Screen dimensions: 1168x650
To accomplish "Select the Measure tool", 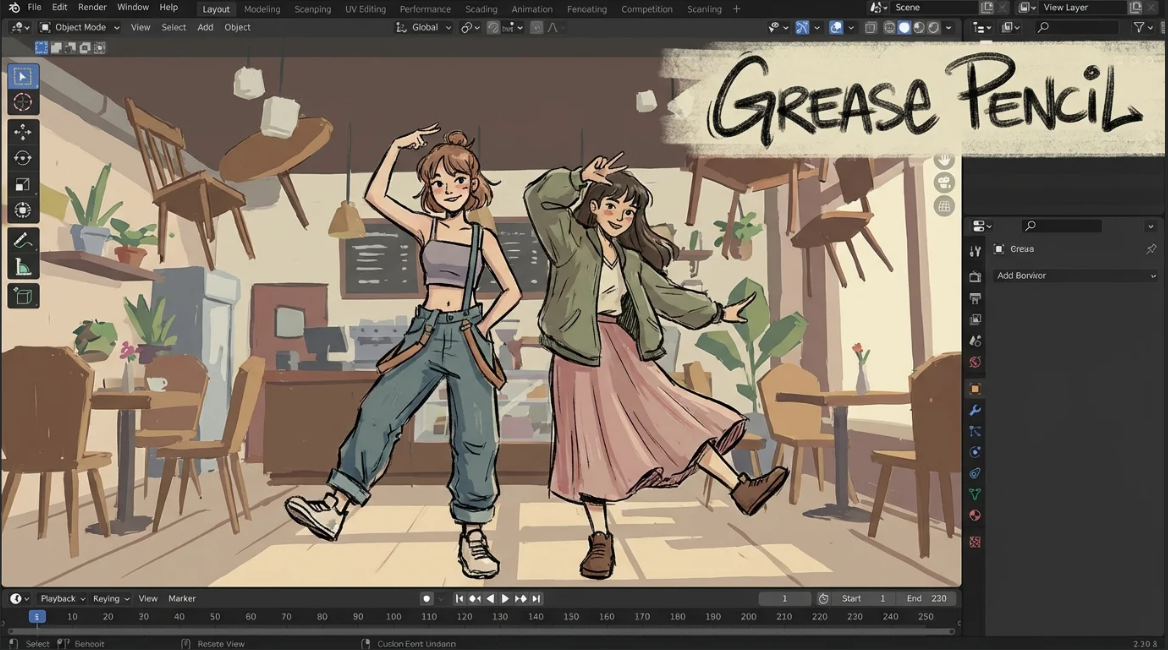I will 22,267.
